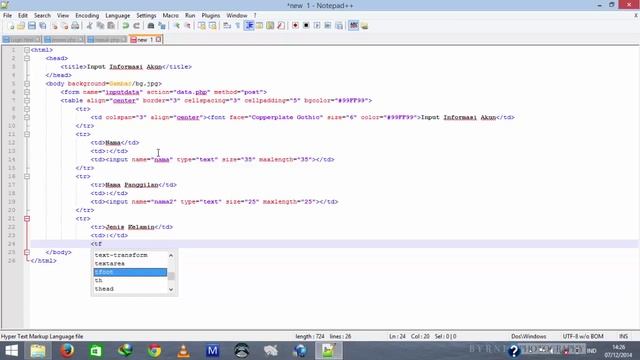
Task: Click the Stop recording square icon
Action: [306, 26]
